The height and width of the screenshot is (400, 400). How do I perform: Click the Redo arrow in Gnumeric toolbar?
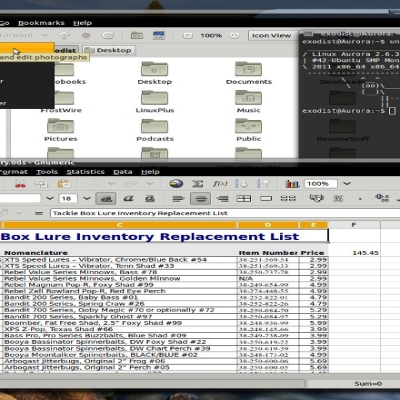point(131,183)
